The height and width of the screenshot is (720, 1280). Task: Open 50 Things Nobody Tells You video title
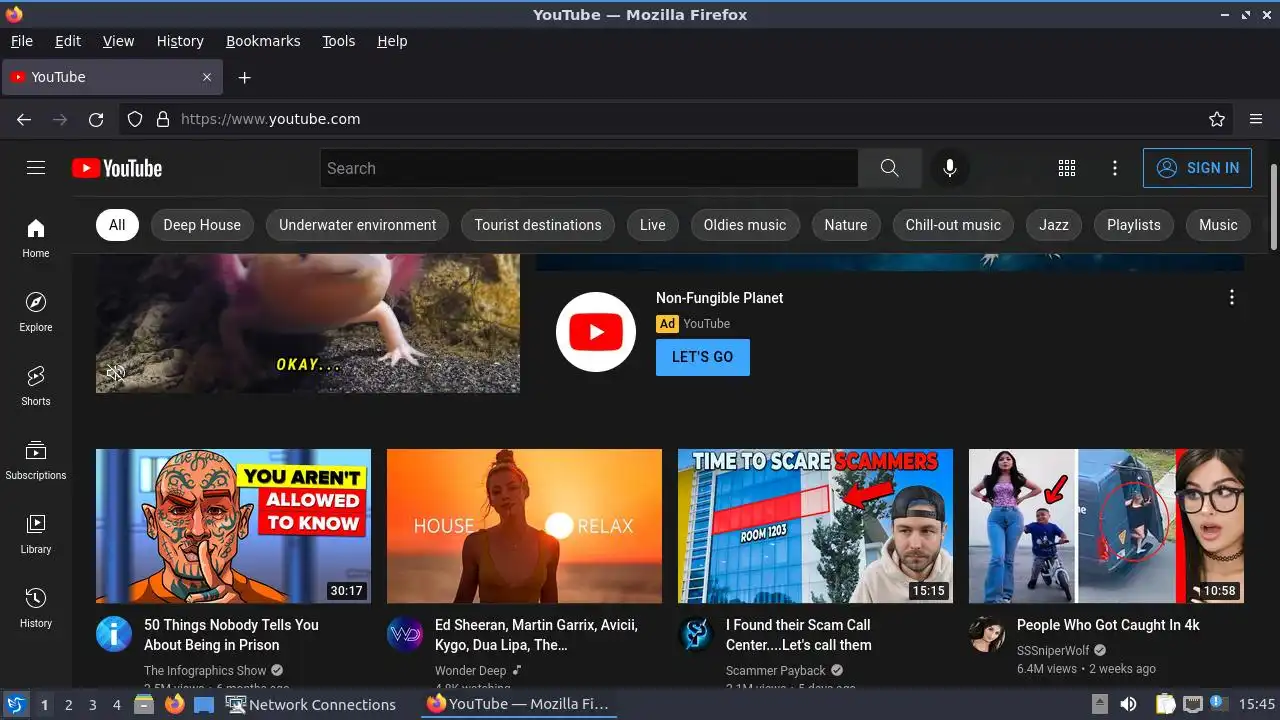[x=231, y=635]
